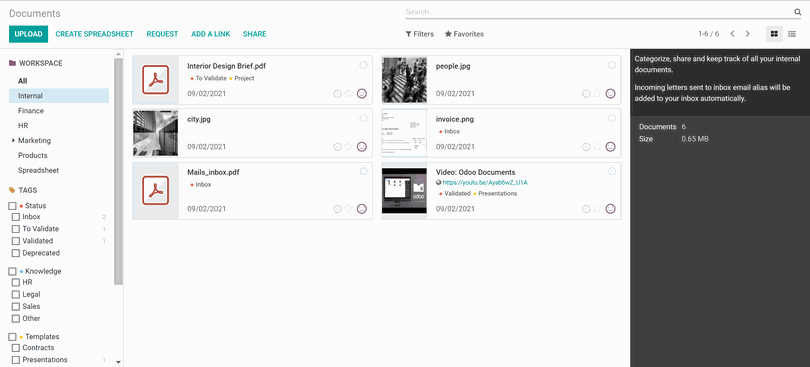Viewport: 810px width, 367px height.
Task: Open the Favorites dropdown
Action: coord(464,34)
